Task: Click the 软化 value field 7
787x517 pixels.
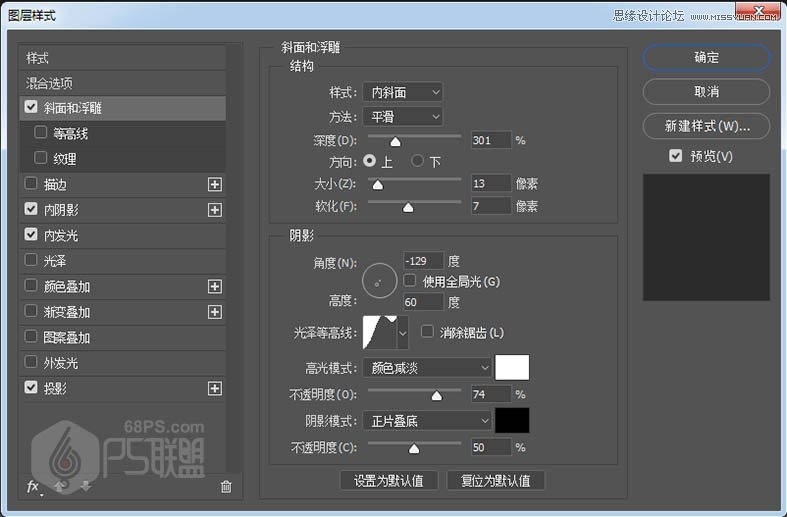Action: (x=491, y=206)
